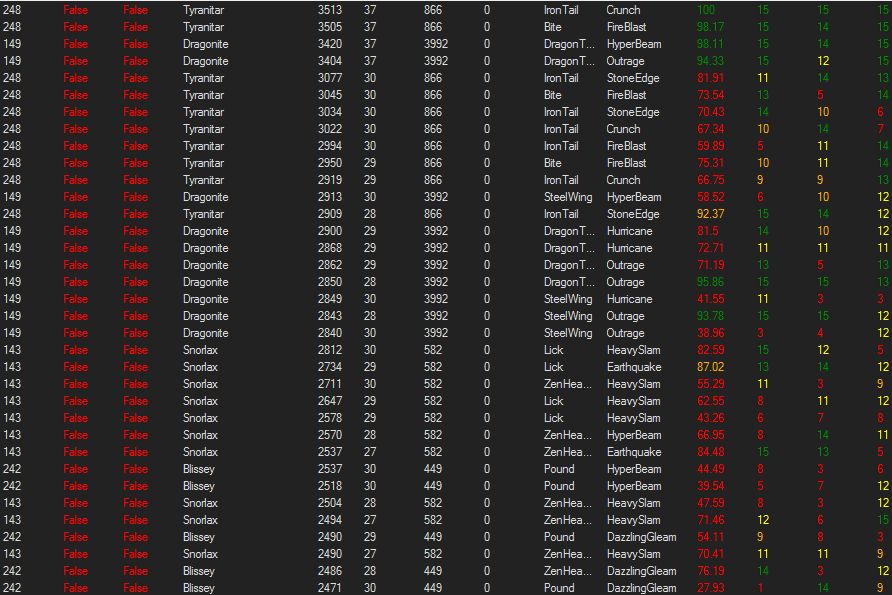Click the 3404 CP cell
Screen dimensions: 892x595
(329, 61)
